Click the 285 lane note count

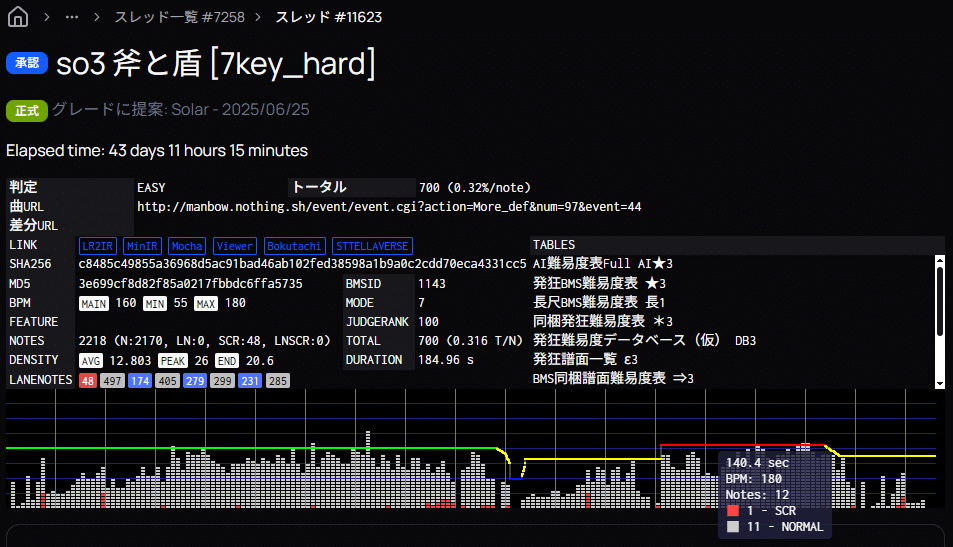coord(278,381)
